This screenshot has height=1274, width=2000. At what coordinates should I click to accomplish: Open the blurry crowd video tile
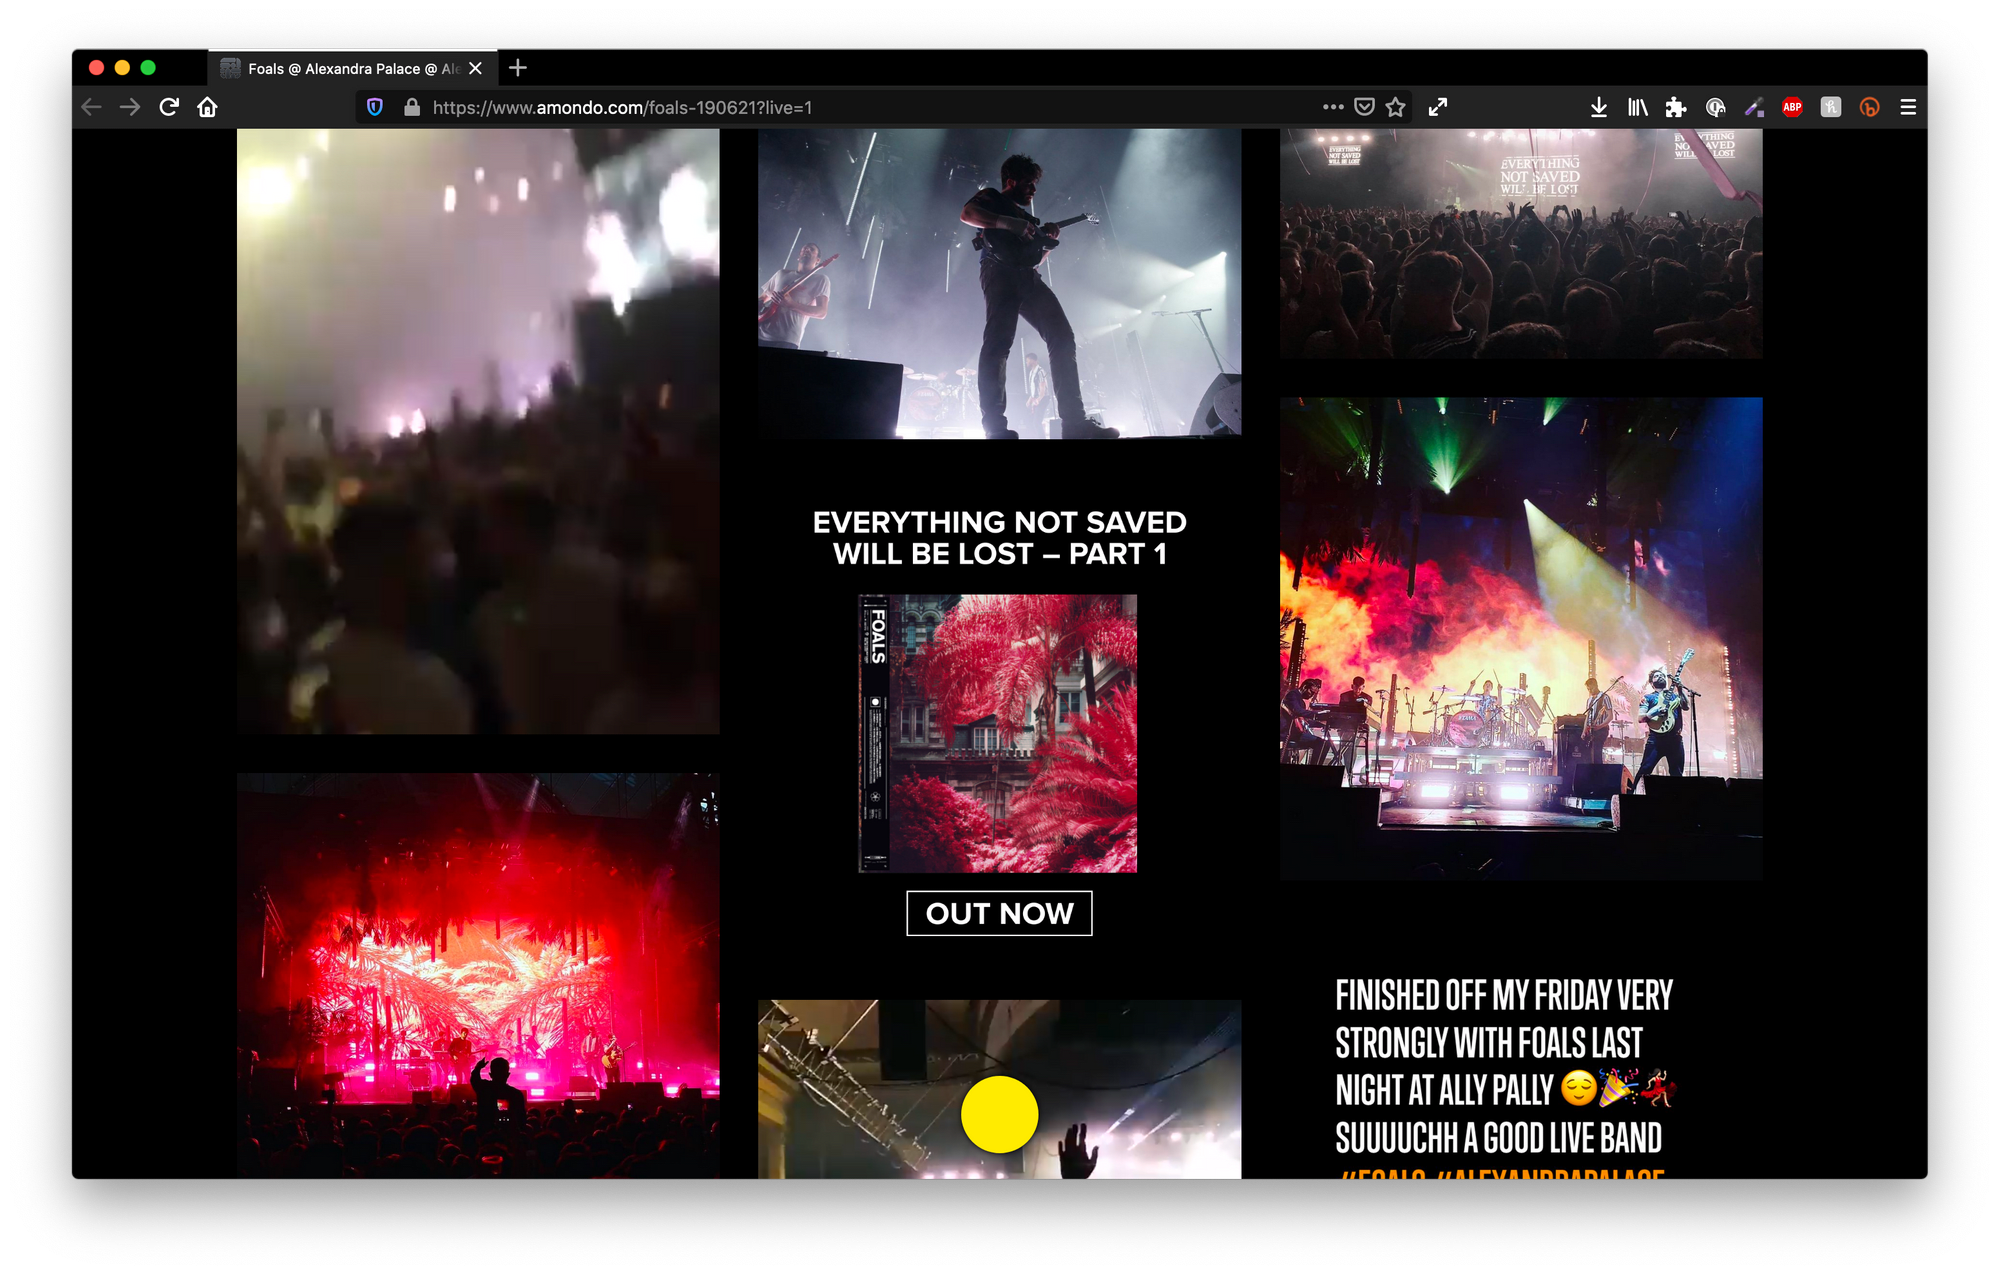click(x=478, y=431)
